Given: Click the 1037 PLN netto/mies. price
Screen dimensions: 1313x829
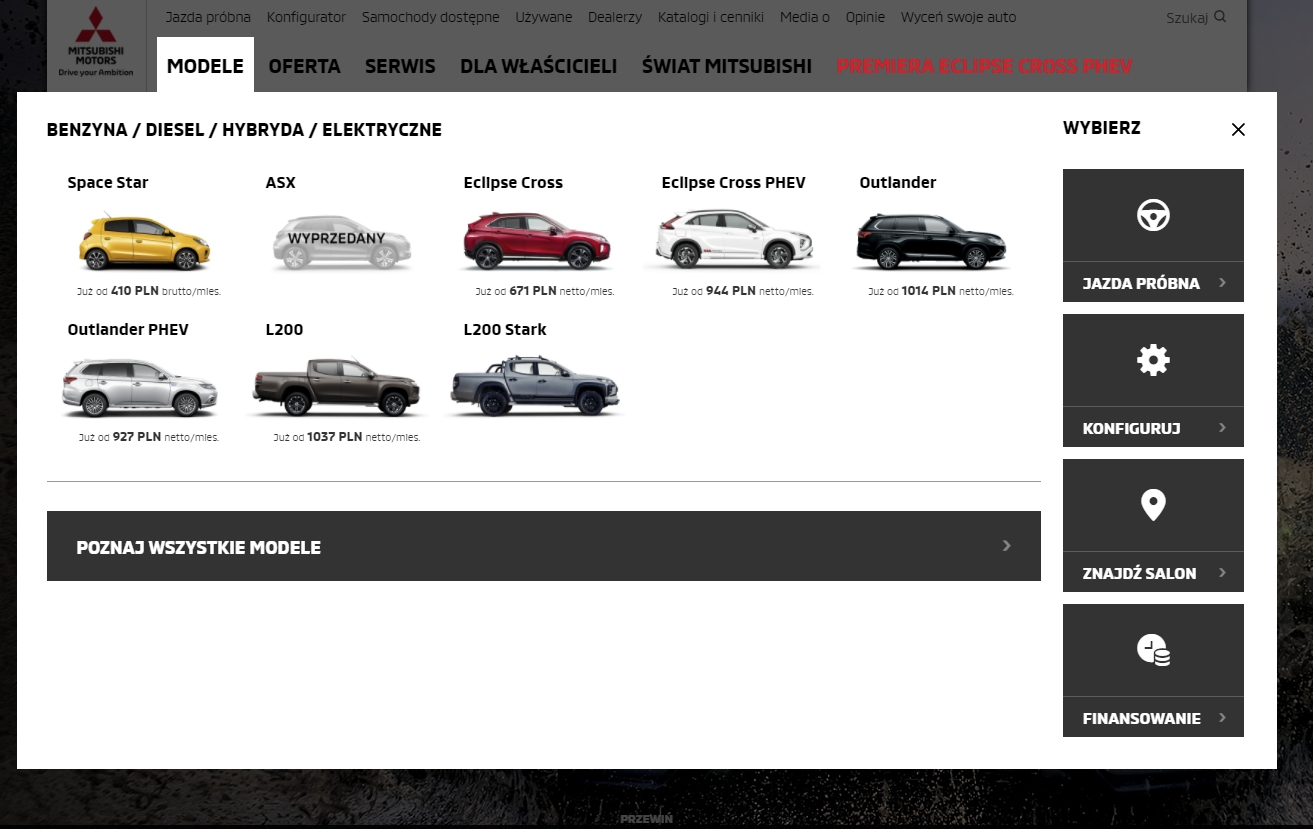Looking at the screenshot, I should coord(347,437).
